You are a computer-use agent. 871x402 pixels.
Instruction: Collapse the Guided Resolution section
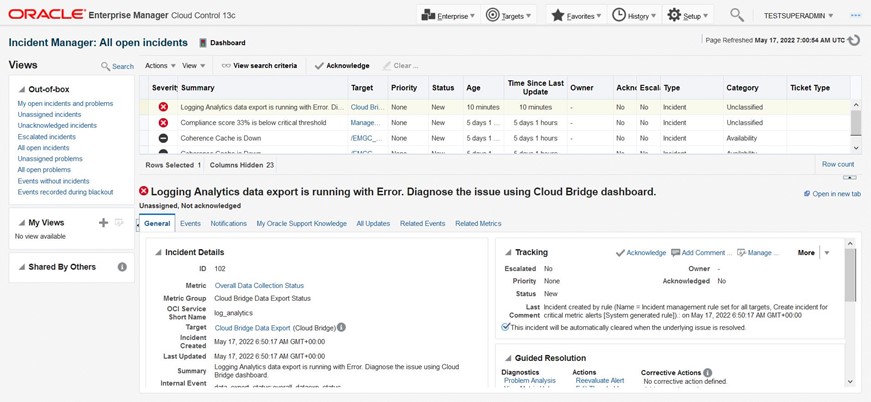508,359
